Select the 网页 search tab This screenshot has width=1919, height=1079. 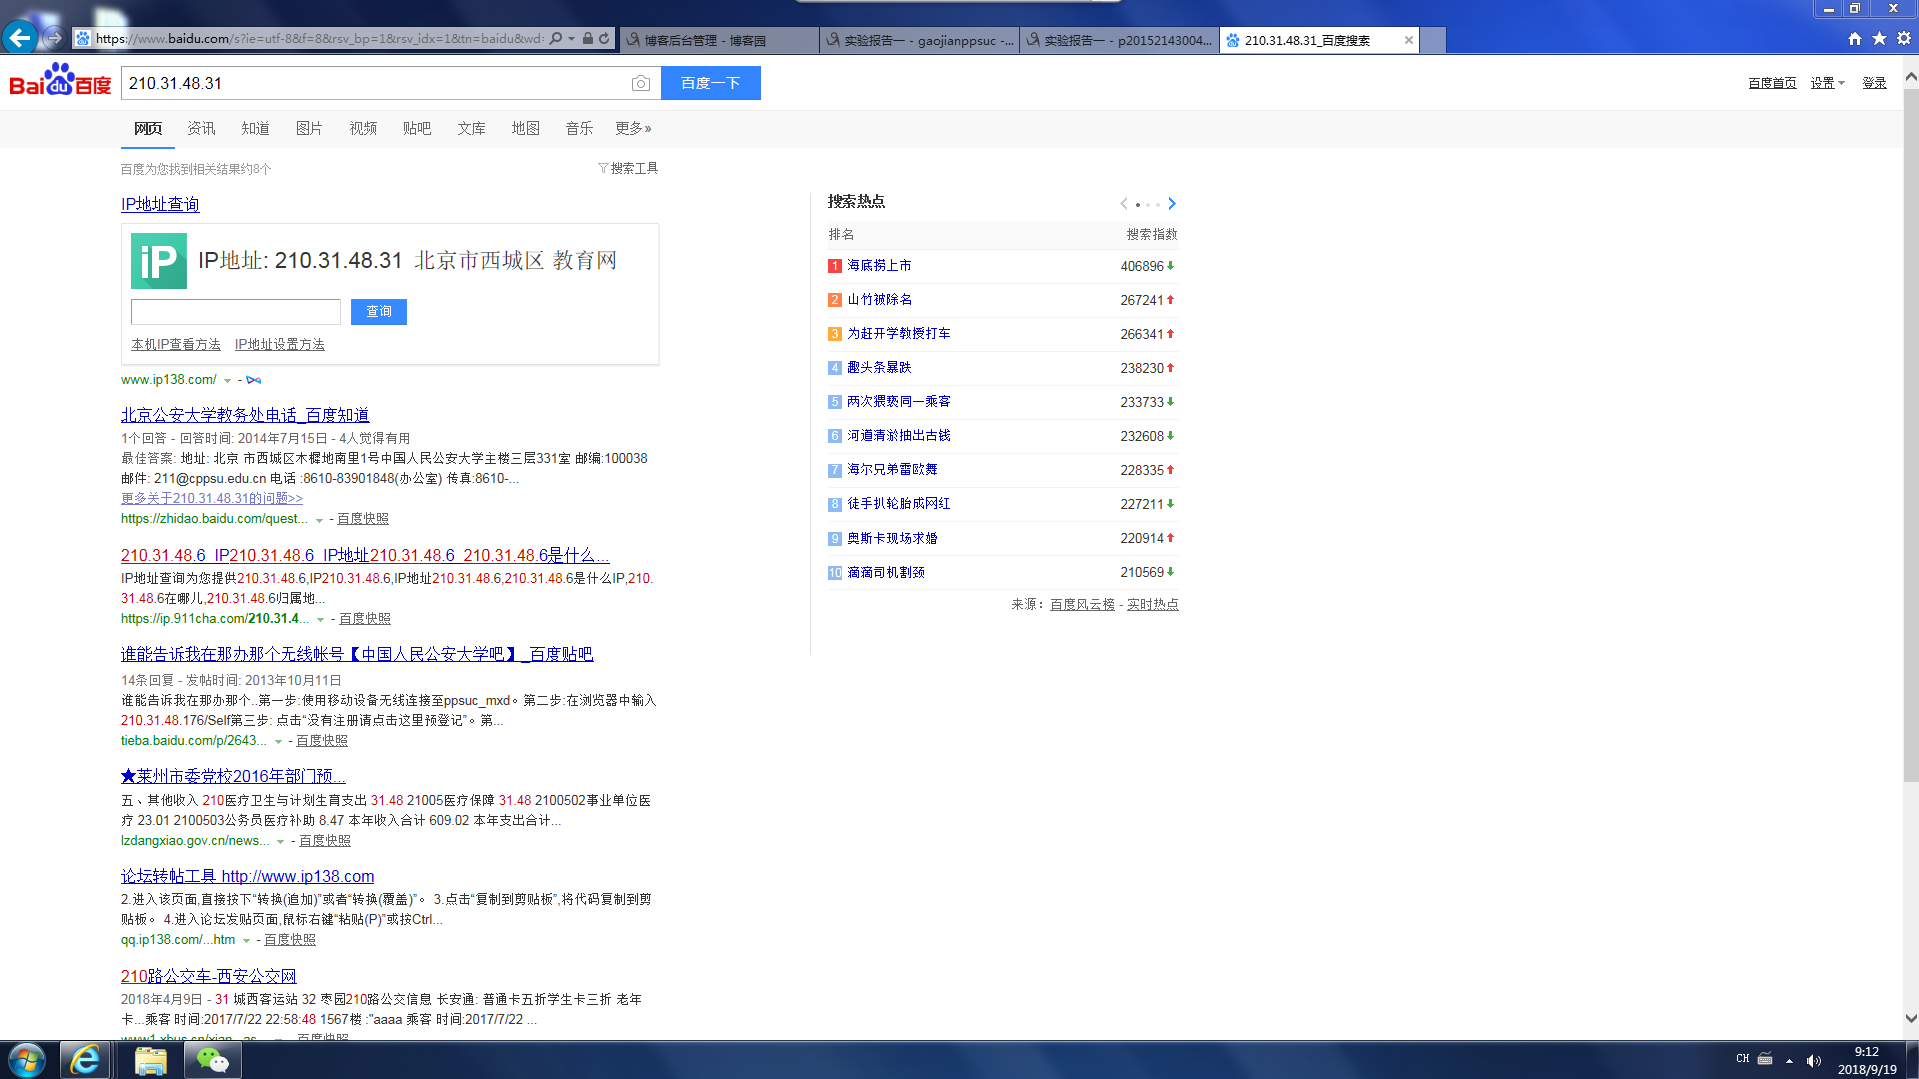click(x=148, y=128)
